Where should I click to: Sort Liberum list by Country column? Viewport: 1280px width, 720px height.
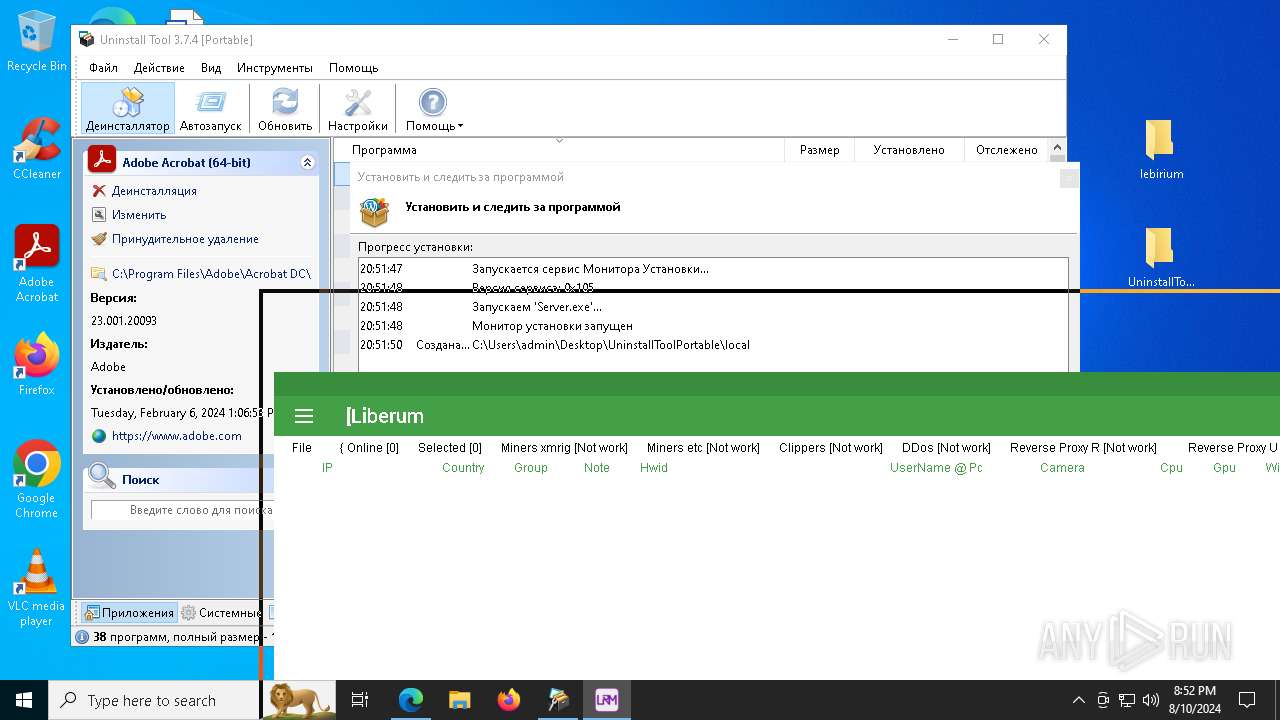pyautogui.click(x=463, y=468)
